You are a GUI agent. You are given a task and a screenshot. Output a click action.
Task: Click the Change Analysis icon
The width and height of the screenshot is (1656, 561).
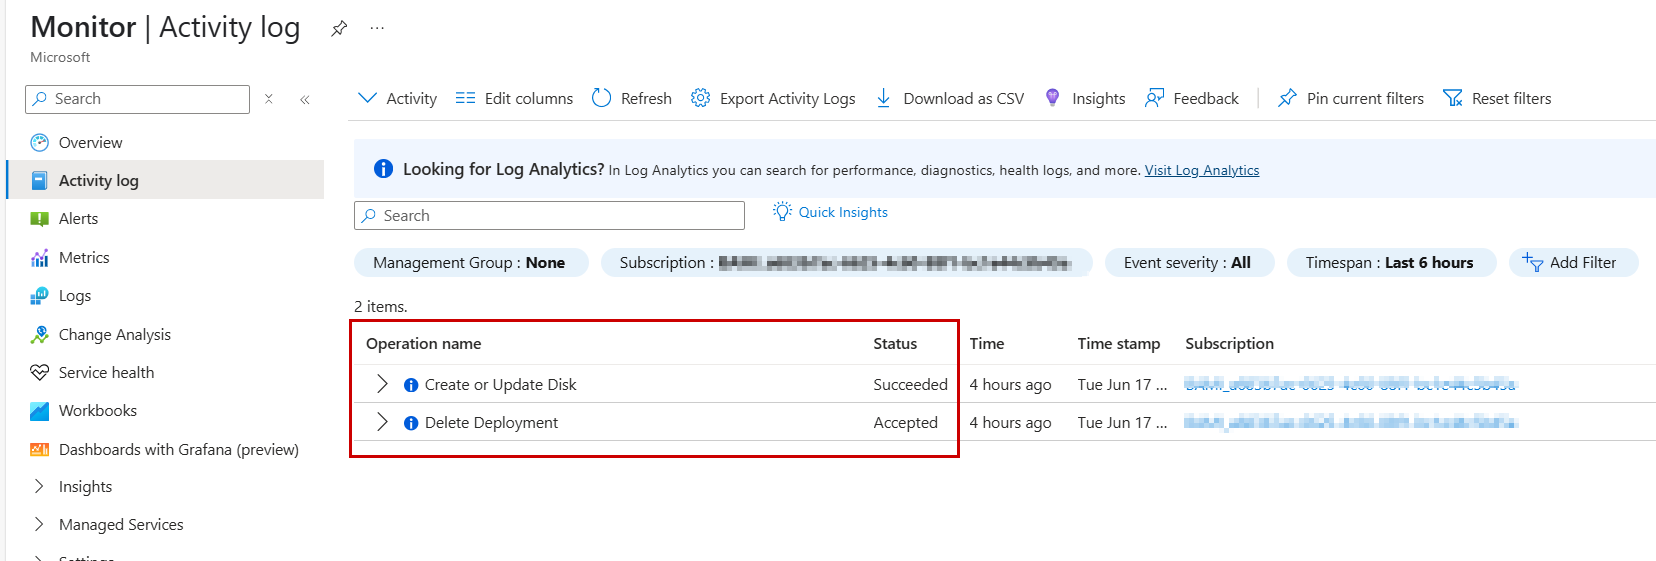(39, 334)
